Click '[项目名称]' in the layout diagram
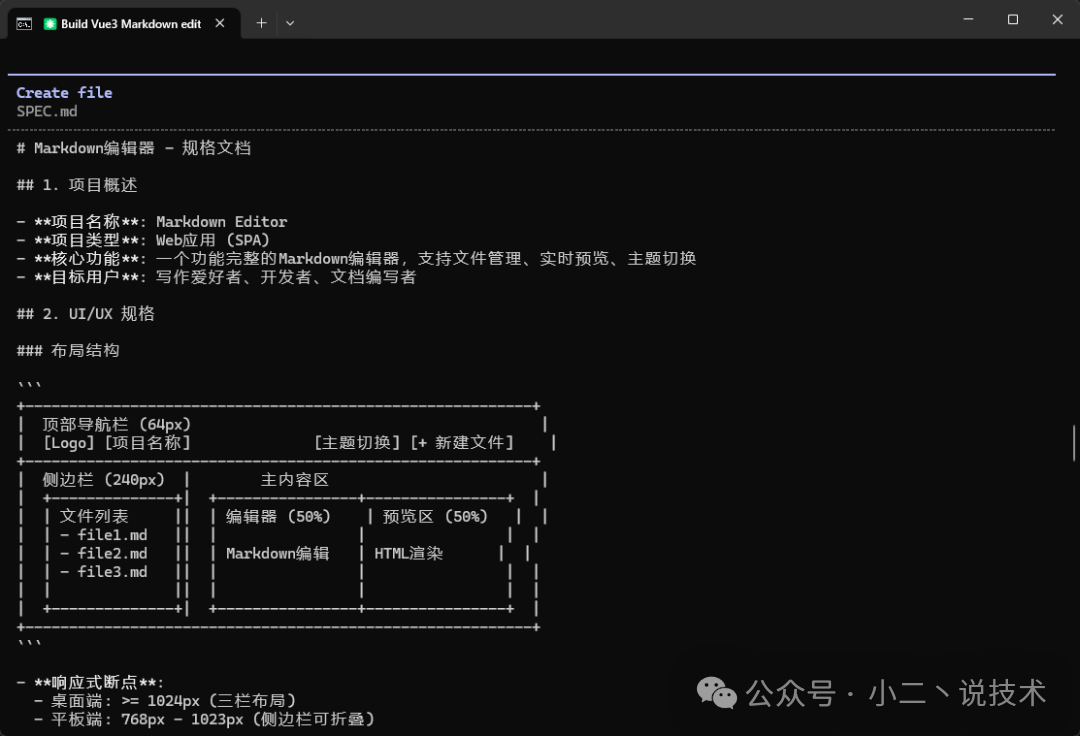 pyautogui.click(x=147, y=443)
